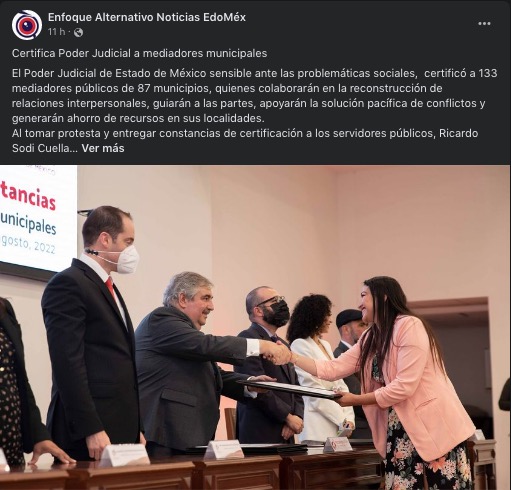Click the post body paragraph text
This screenshot has height=490, width=511.
(255, 110)
